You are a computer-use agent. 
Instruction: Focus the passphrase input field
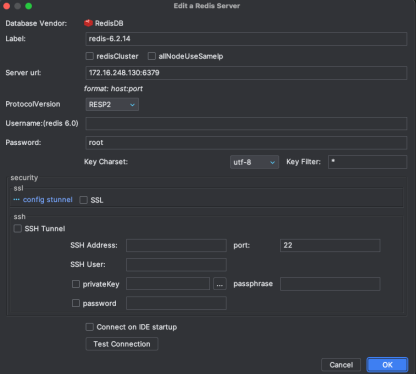tap(330, 284)
